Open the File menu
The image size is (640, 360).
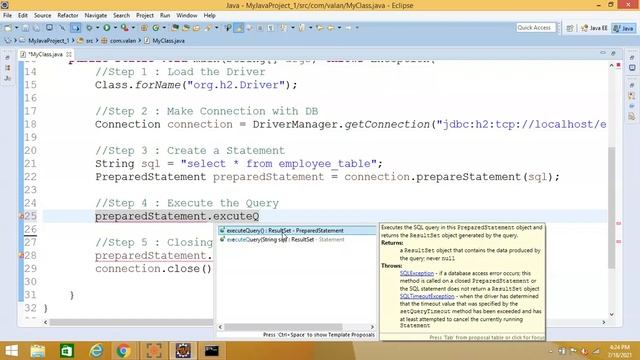(x=7, y=16)
